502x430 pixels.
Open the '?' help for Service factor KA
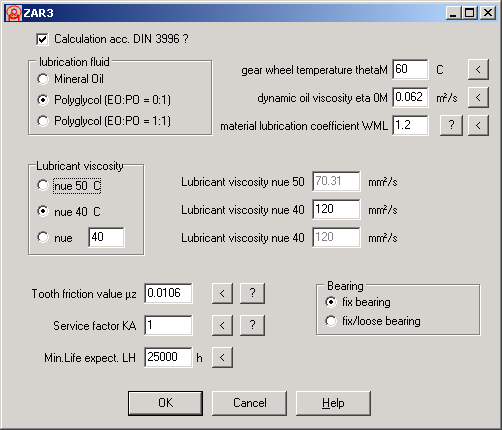click(252, 325)
